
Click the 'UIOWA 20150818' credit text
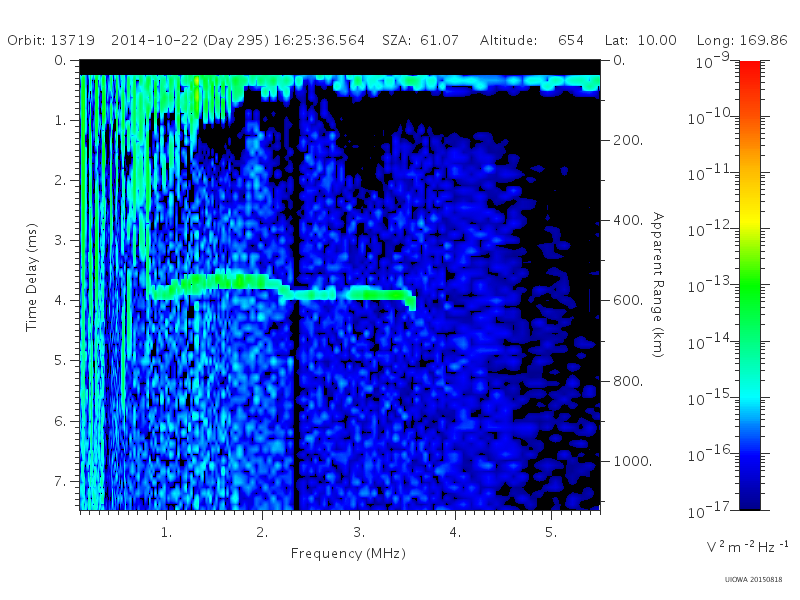753,580
